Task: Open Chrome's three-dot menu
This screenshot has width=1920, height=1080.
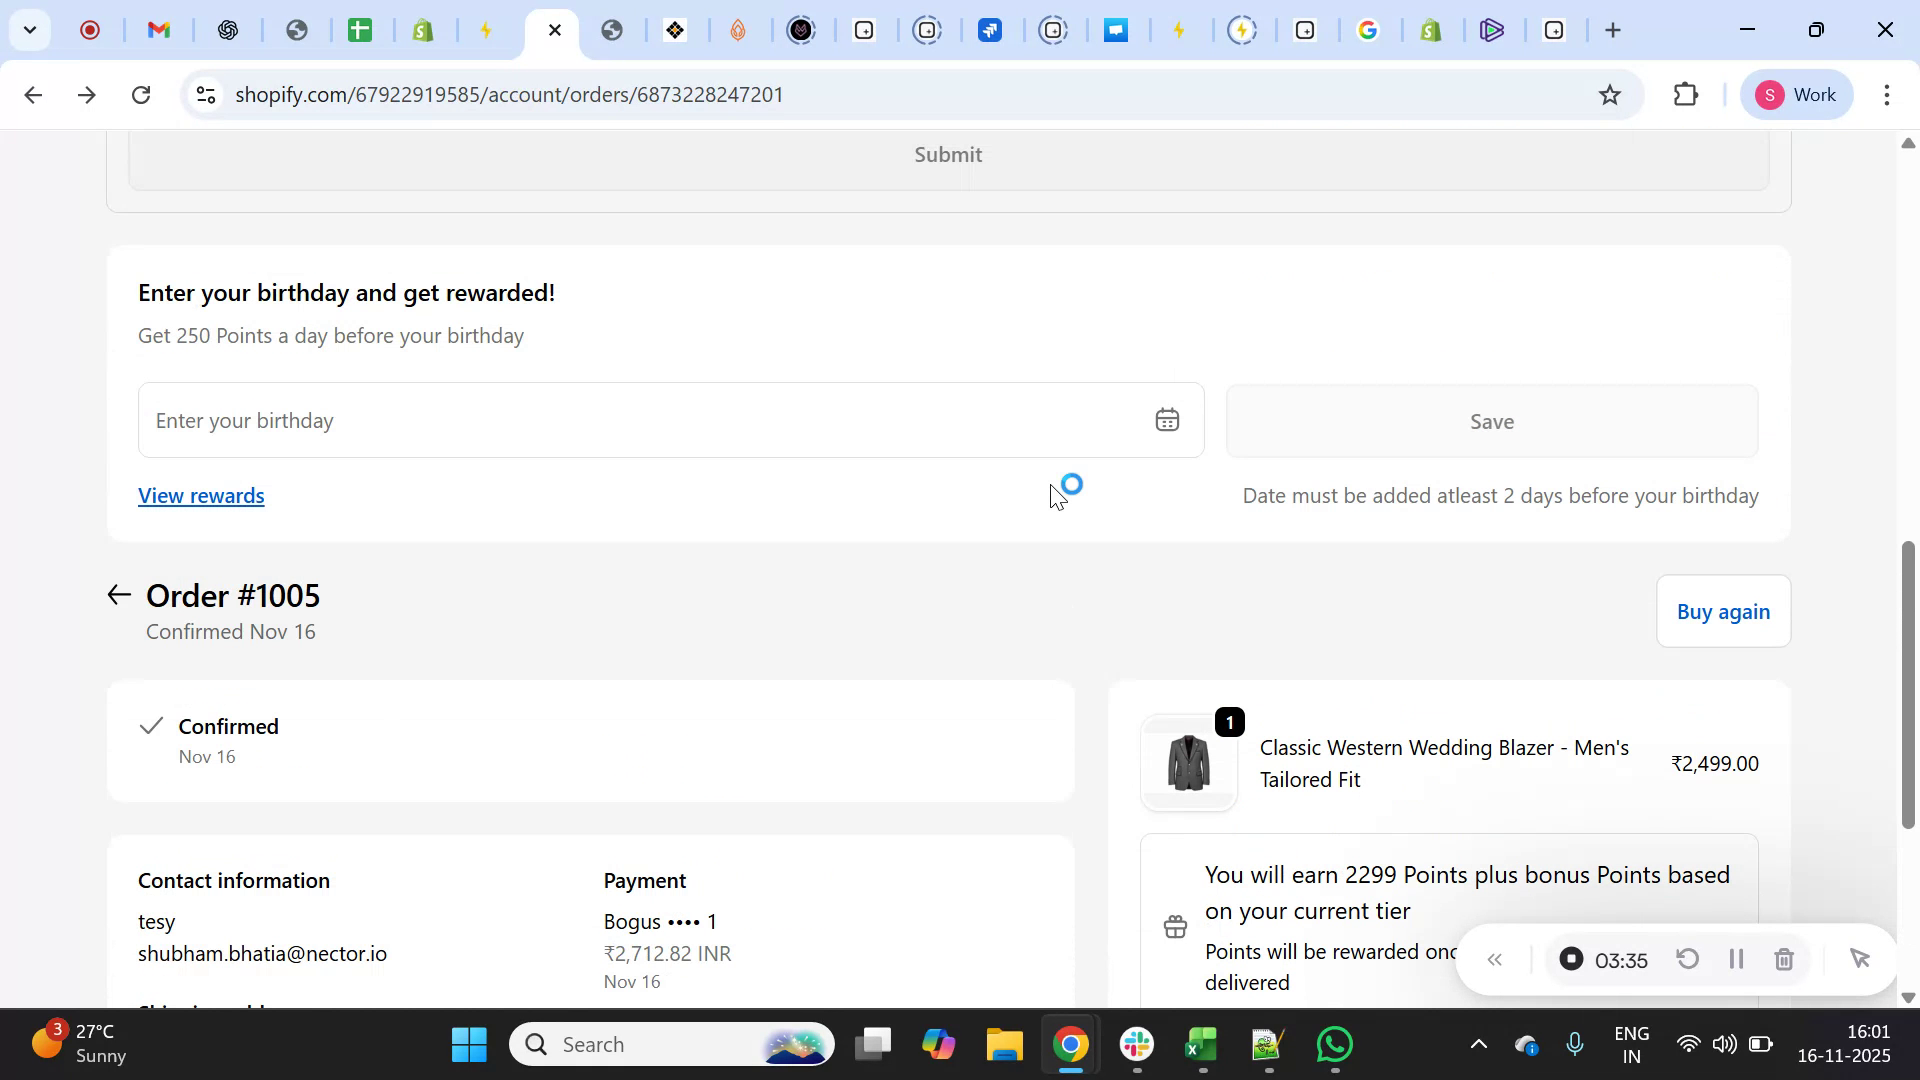Action: tap(1888, 94)
